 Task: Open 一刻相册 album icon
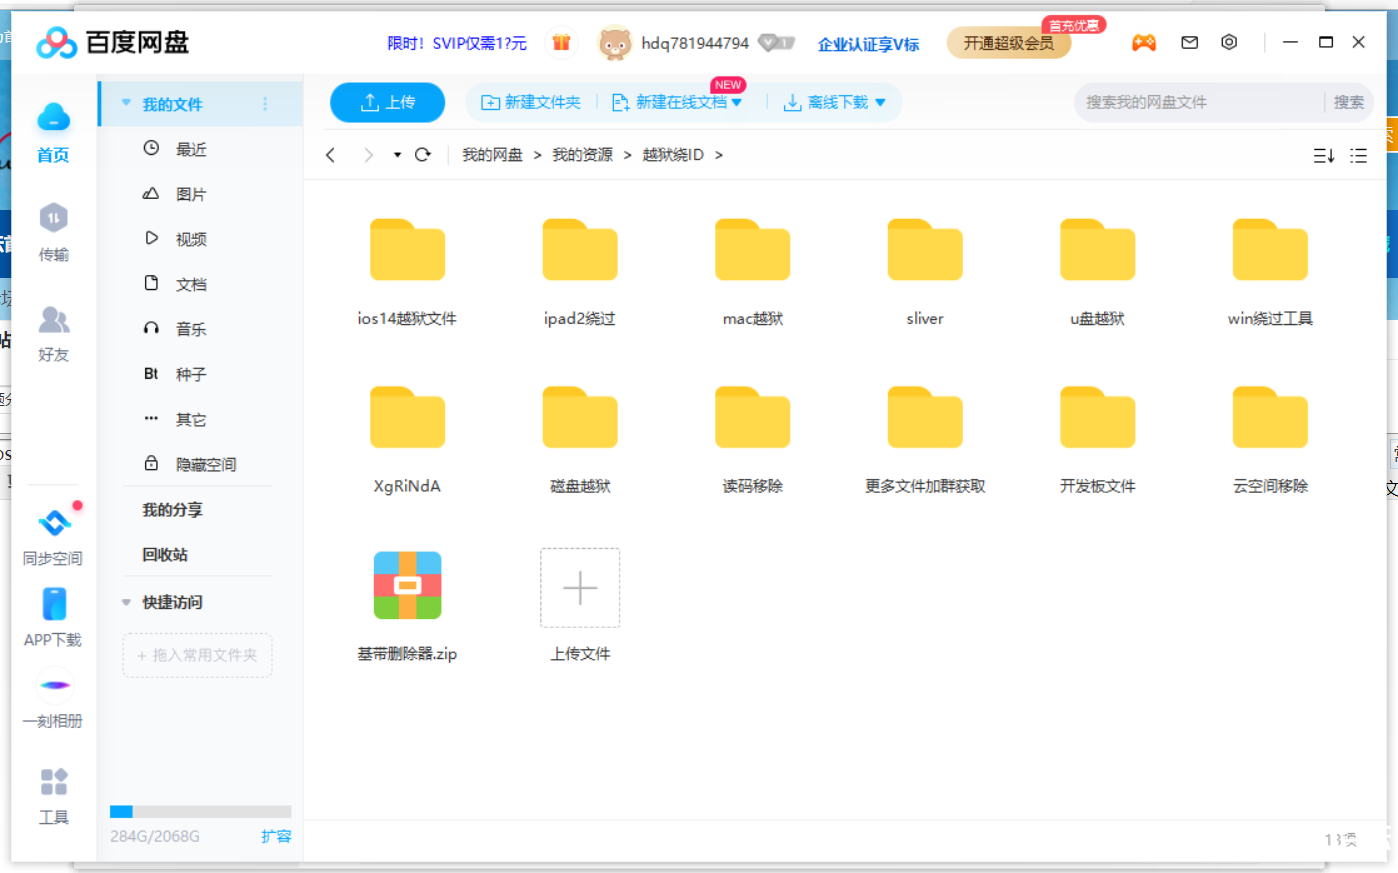point(54,685)
